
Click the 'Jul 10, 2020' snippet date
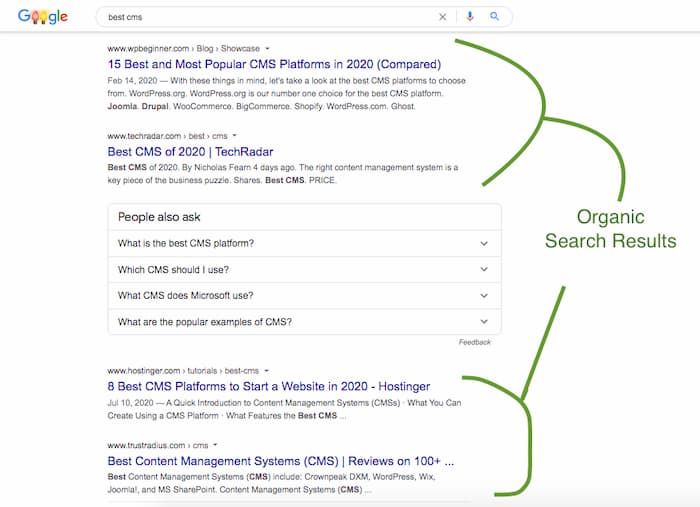(x=130, y=403)
